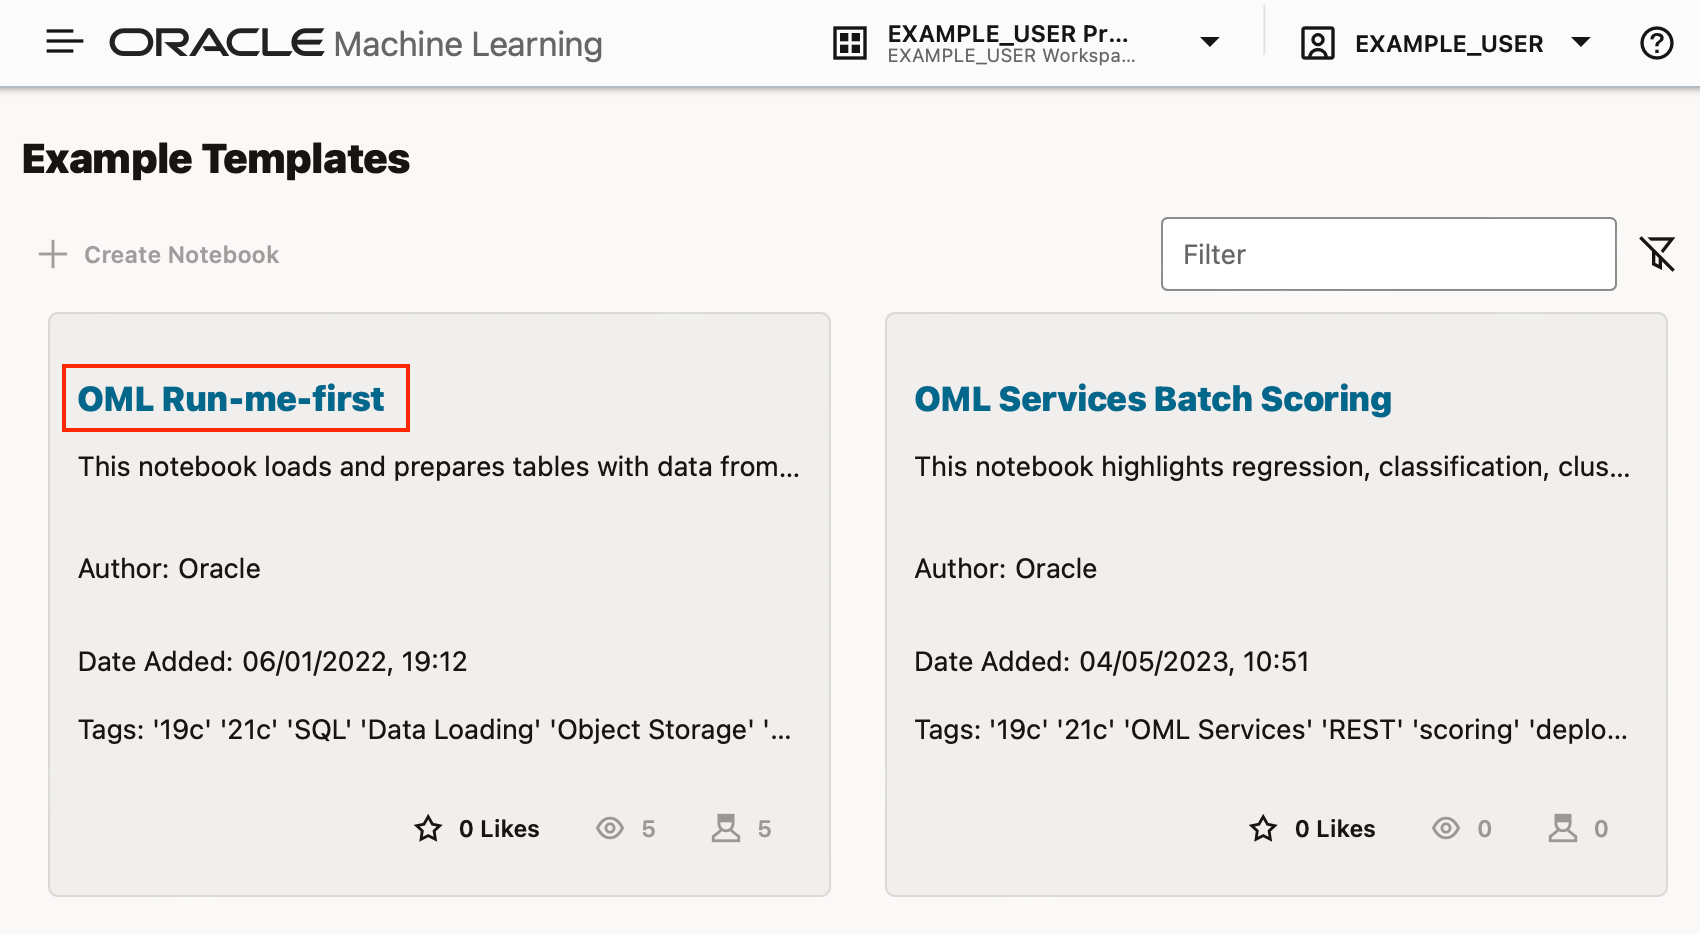
Task: Click tags line containing 'OML Services' 'REST'
Action: [x=1271, y=730]
